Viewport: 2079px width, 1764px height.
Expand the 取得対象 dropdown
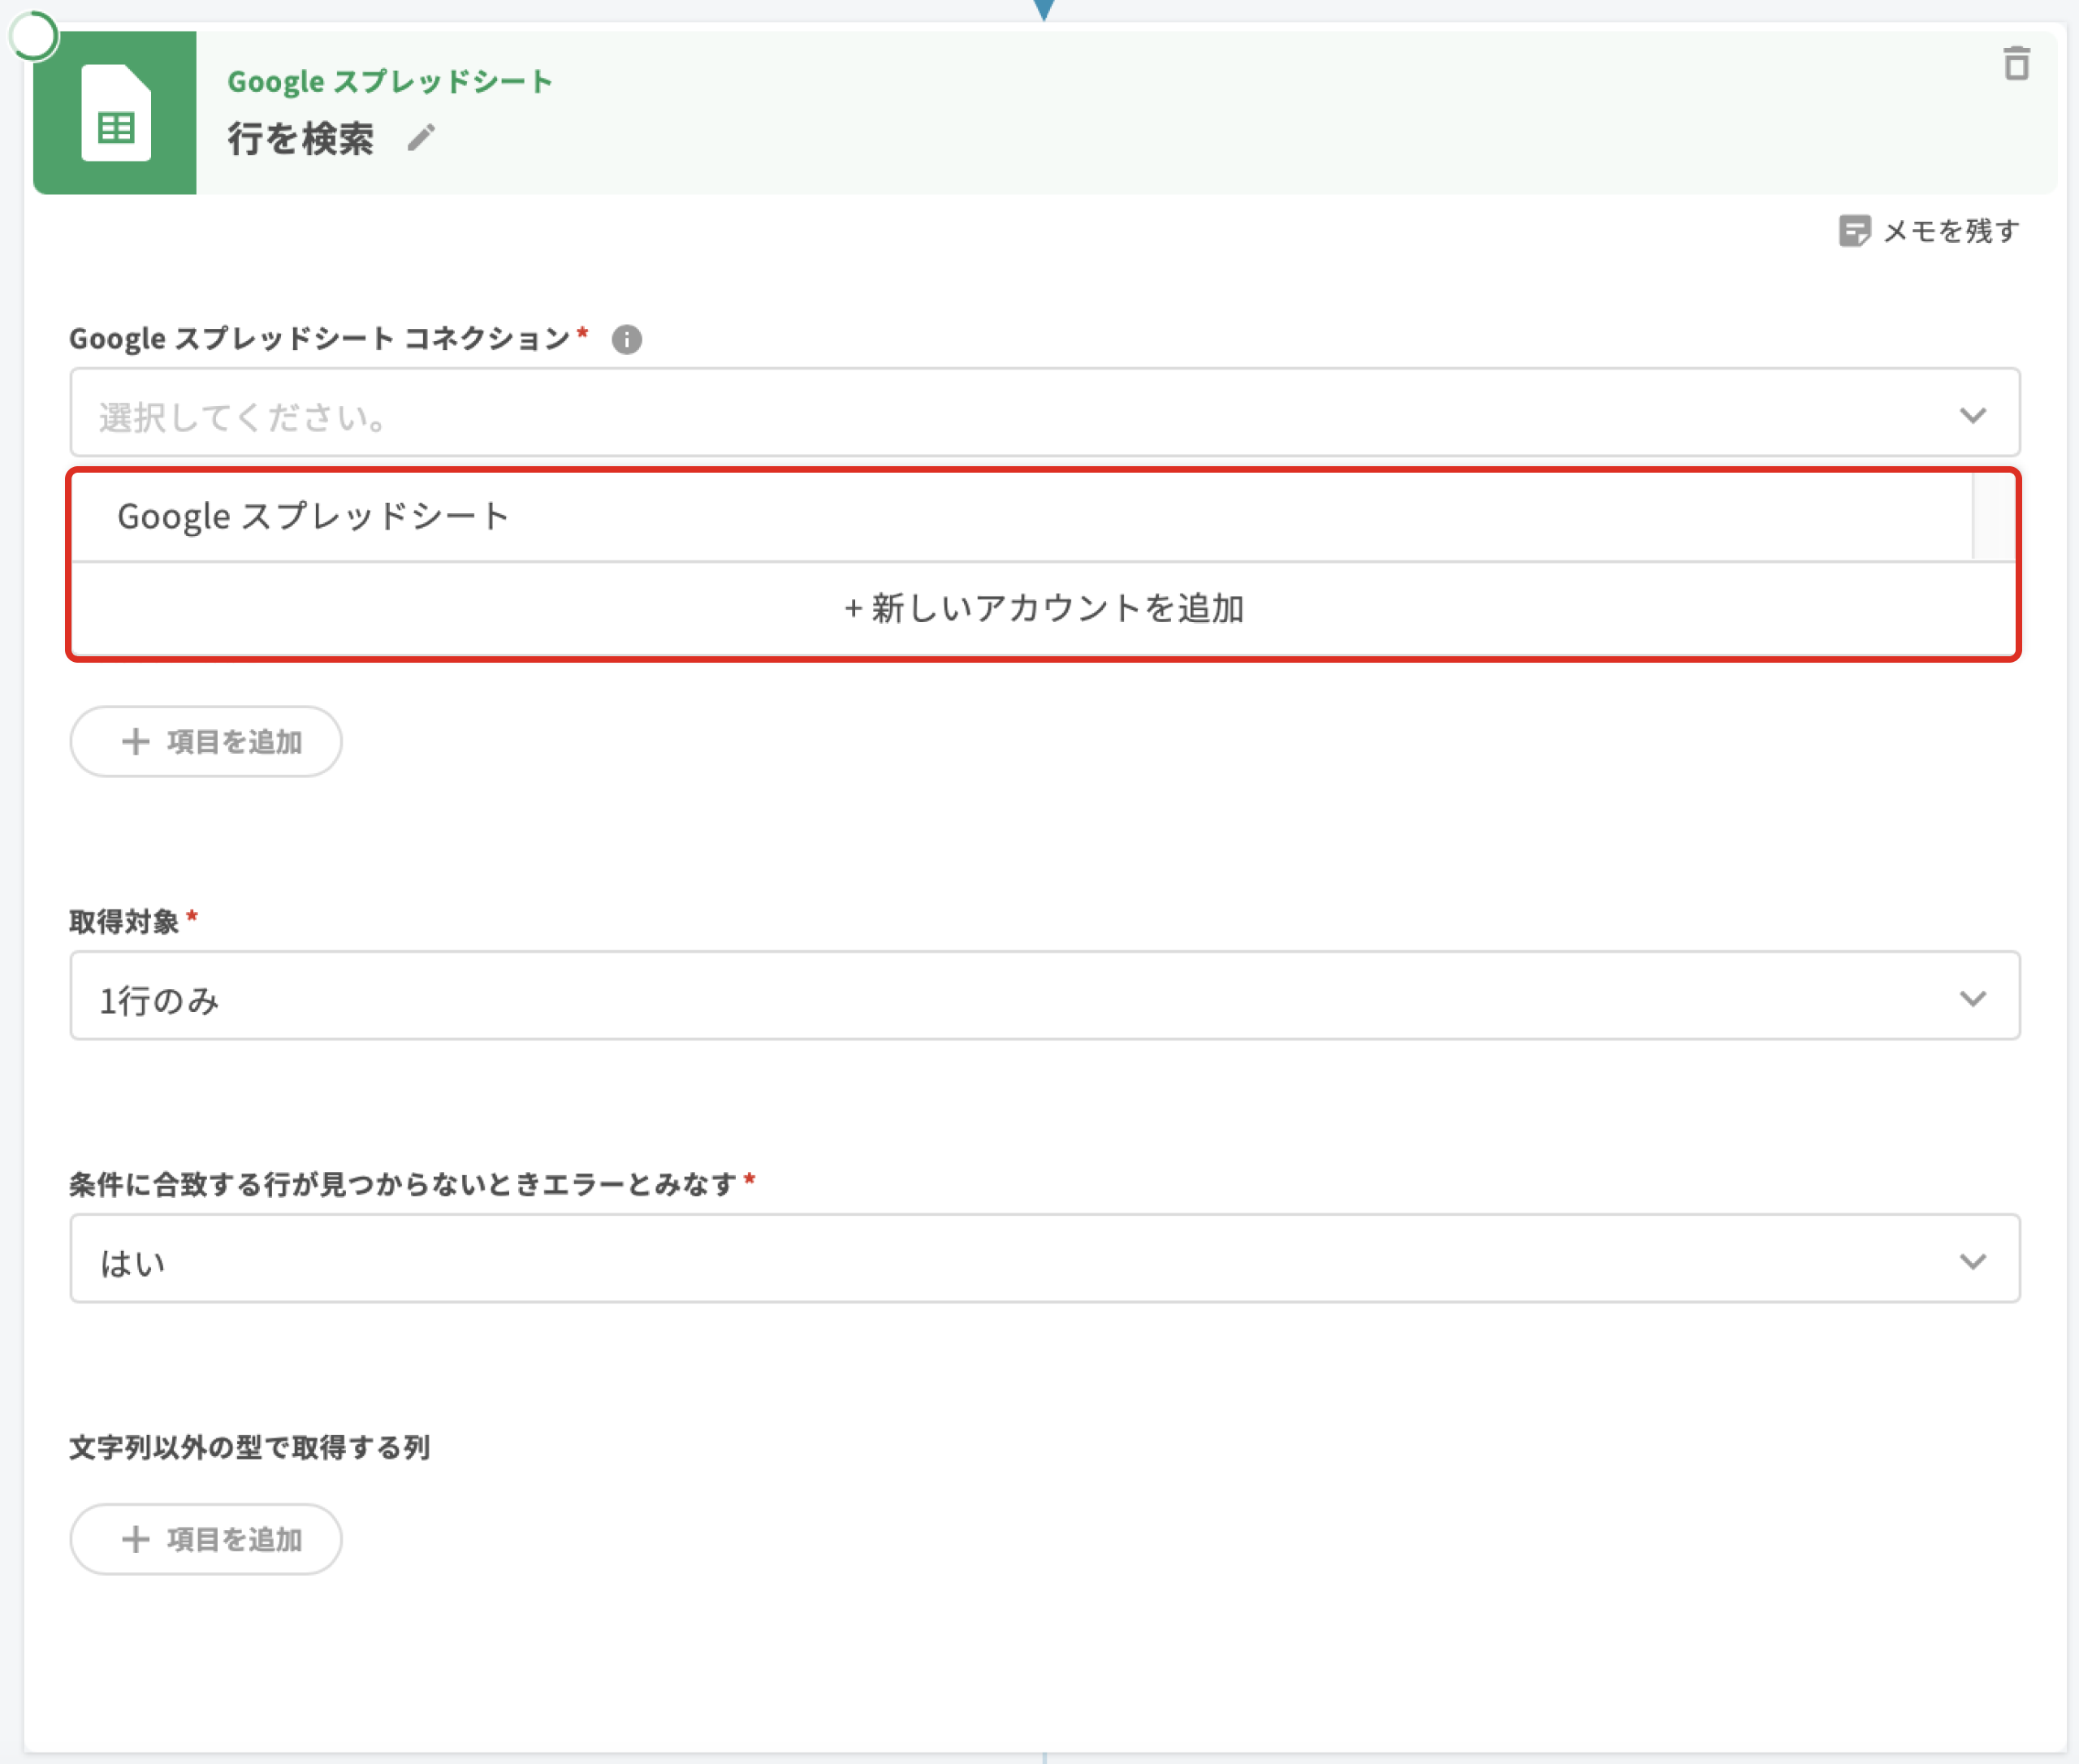coord(1971,998)
